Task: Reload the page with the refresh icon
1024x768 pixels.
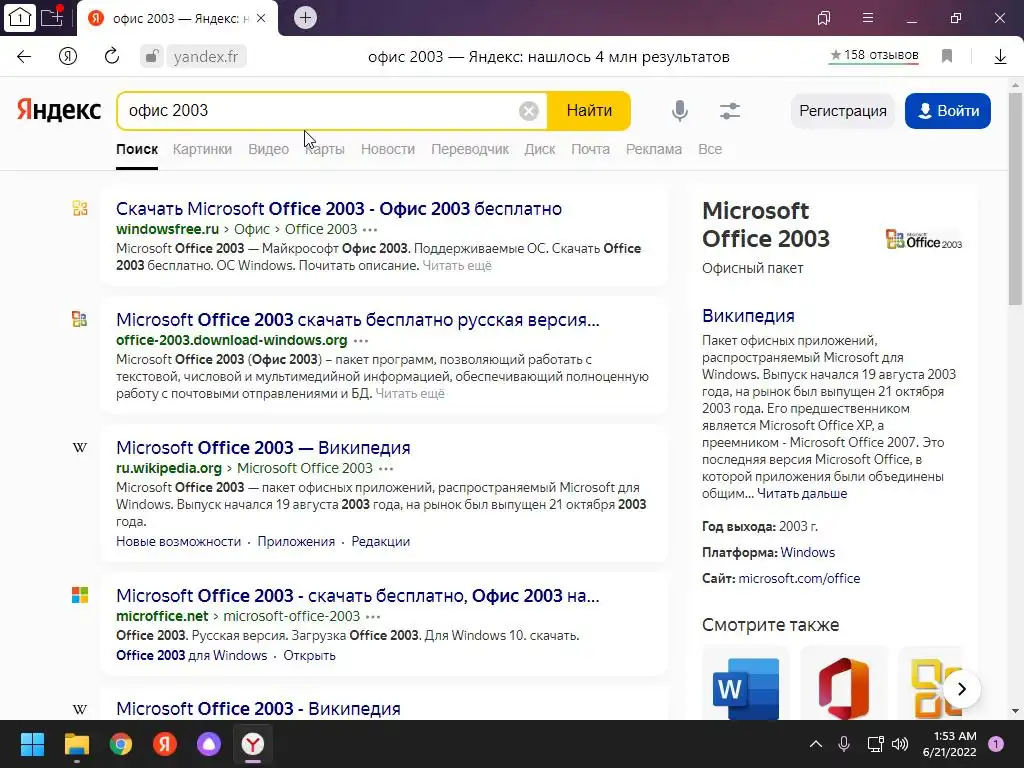Action: 112,56
